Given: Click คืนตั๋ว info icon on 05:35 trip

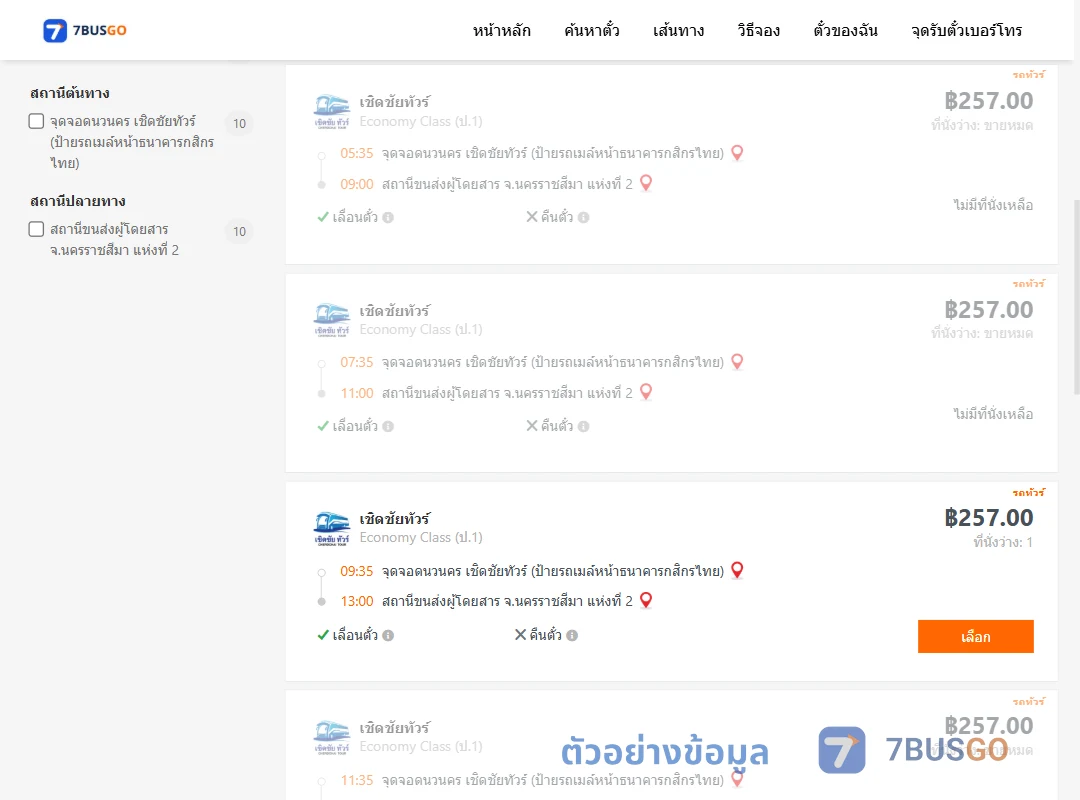Looking at the screenshot, I should click(583, 218).
